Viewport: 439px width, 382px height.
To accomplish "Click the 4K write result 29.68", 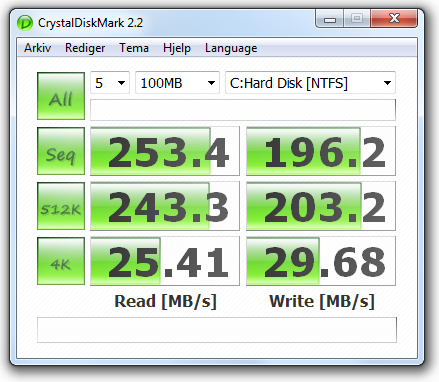I will (321, 261).
